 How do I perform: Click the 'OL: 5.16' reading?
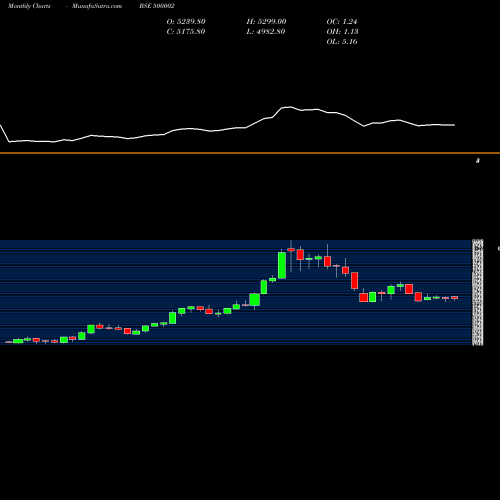click(342, 41)
